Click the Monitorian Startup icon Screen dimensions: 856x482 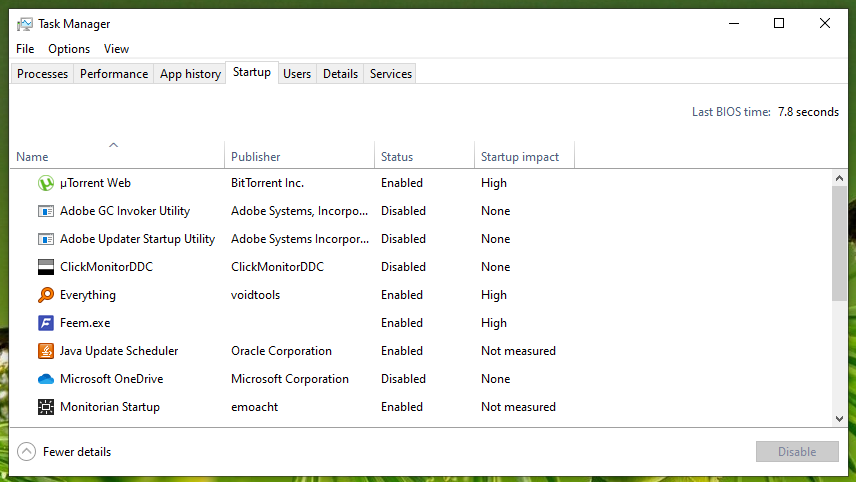(x=46, y=407)
